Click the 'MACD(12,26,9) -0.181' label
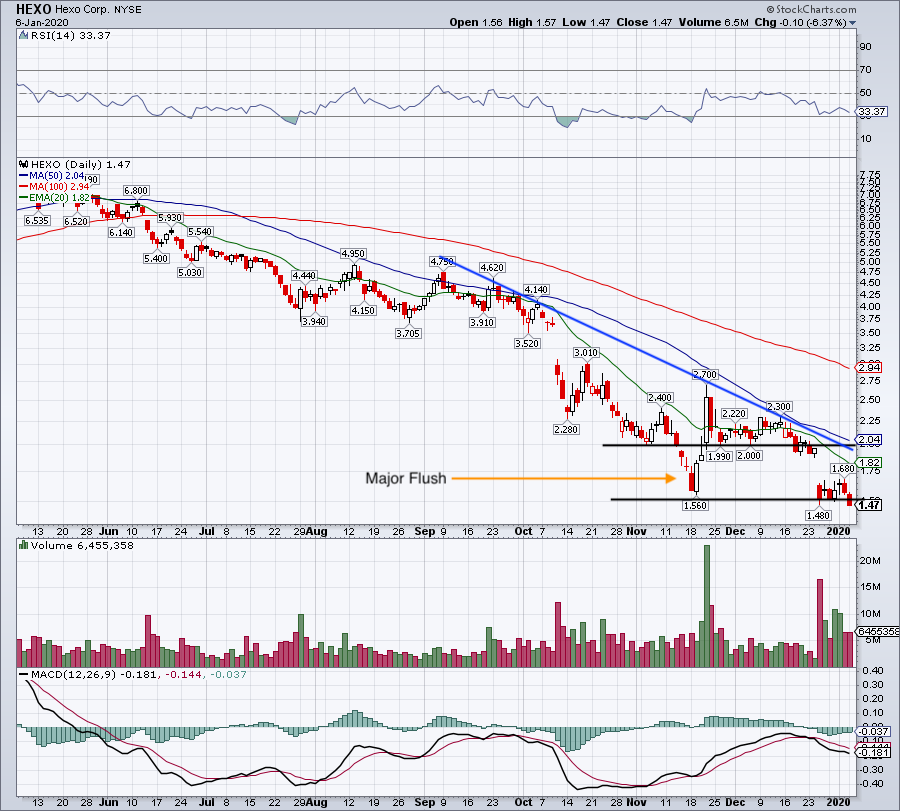Image resolution: width=900 pixels, height=811 pixels. coord(94,674)
